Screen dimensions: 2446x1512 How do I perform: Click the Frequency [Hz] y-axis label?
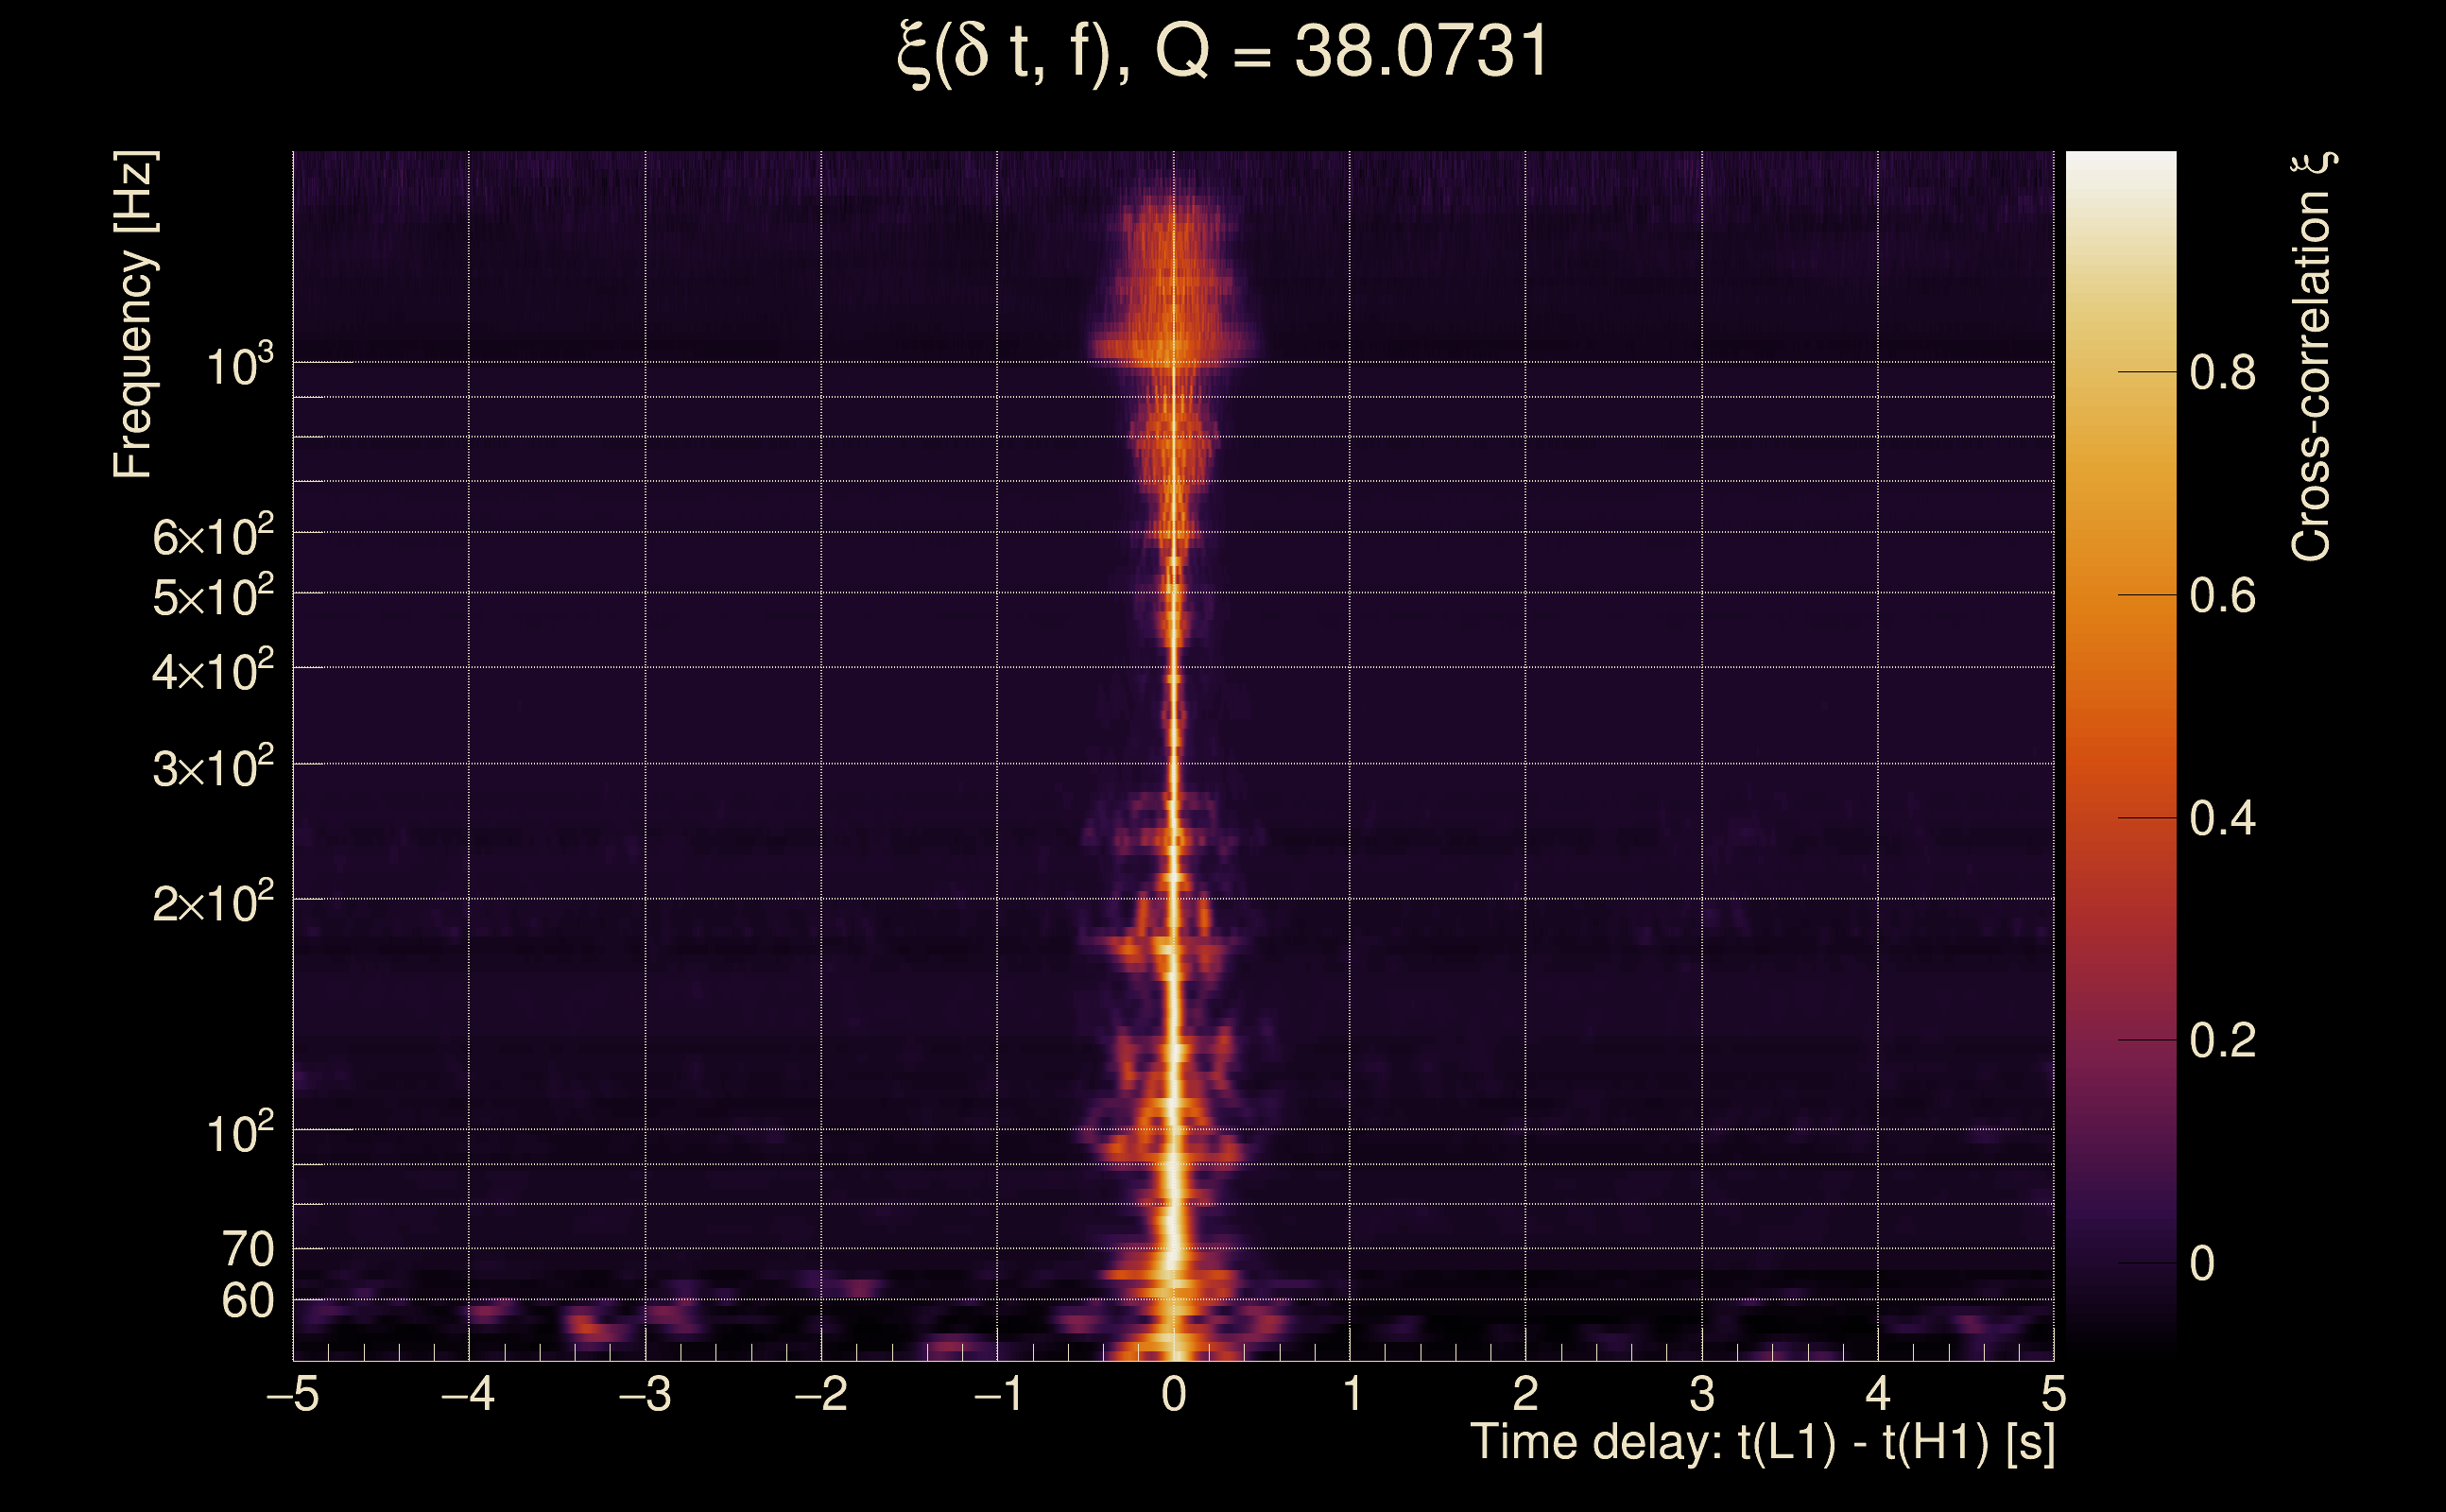point(133,315)
